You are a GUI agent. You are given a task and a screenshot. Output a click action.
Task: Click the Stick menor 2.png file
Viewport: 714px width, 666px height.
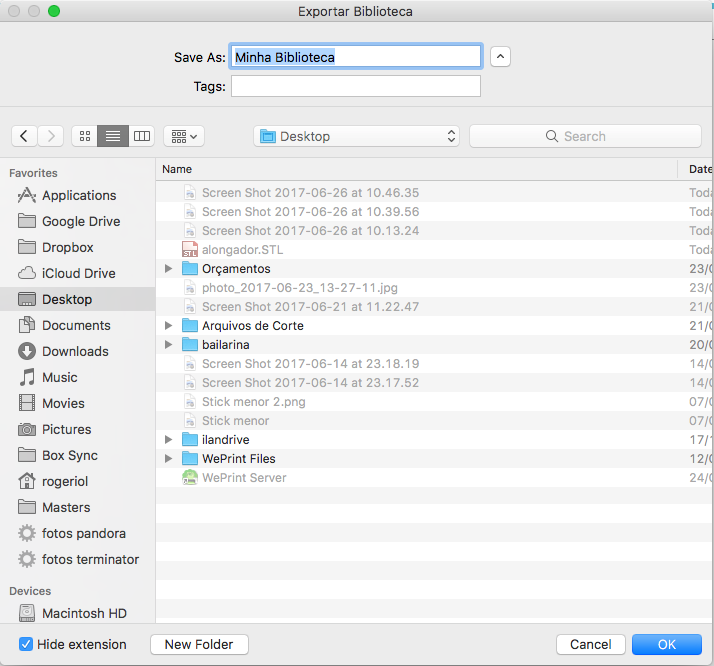pos(254,402)
